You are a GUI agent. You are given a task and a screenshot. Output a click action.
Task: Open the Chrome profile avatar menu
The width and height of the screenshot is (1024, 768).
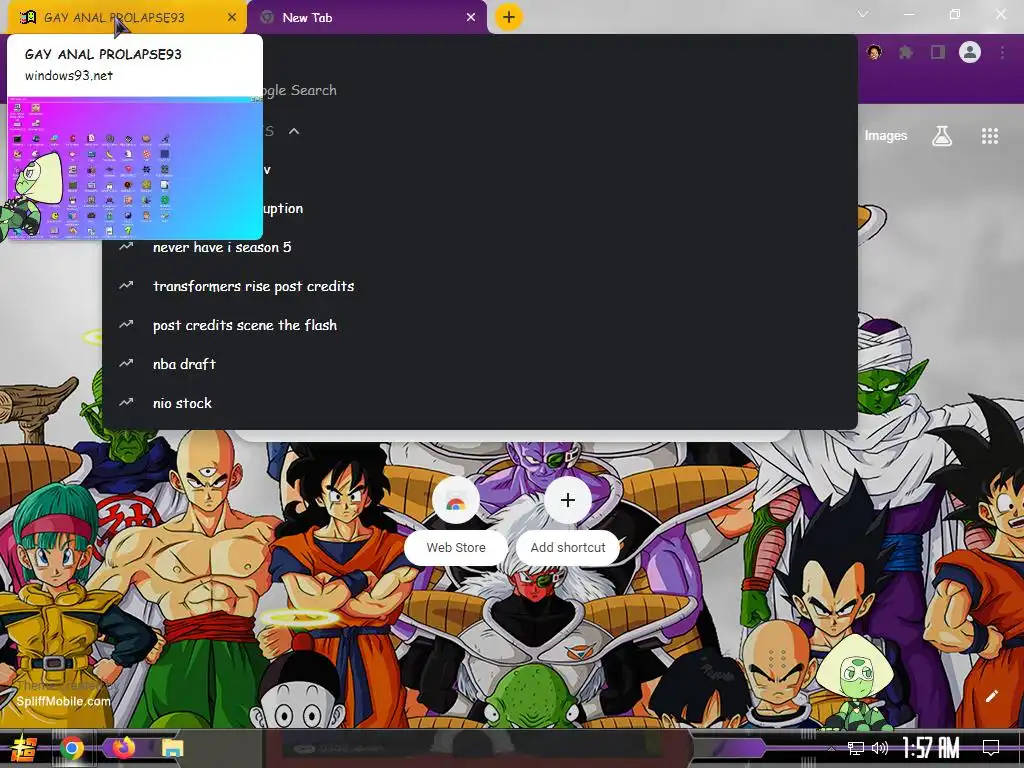(x=970, y=52)
